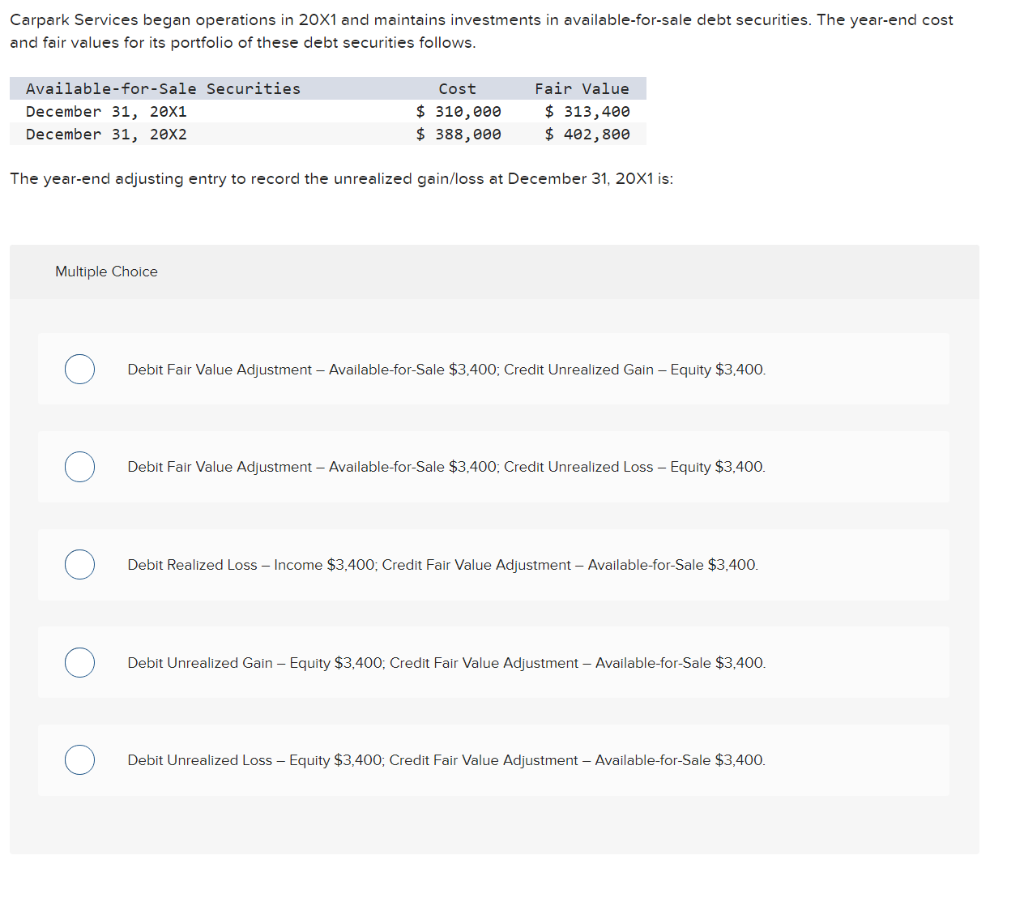Click the Debit Unrealized Loss – Equity answer text

pyautogui.click(x=445, y=760)
